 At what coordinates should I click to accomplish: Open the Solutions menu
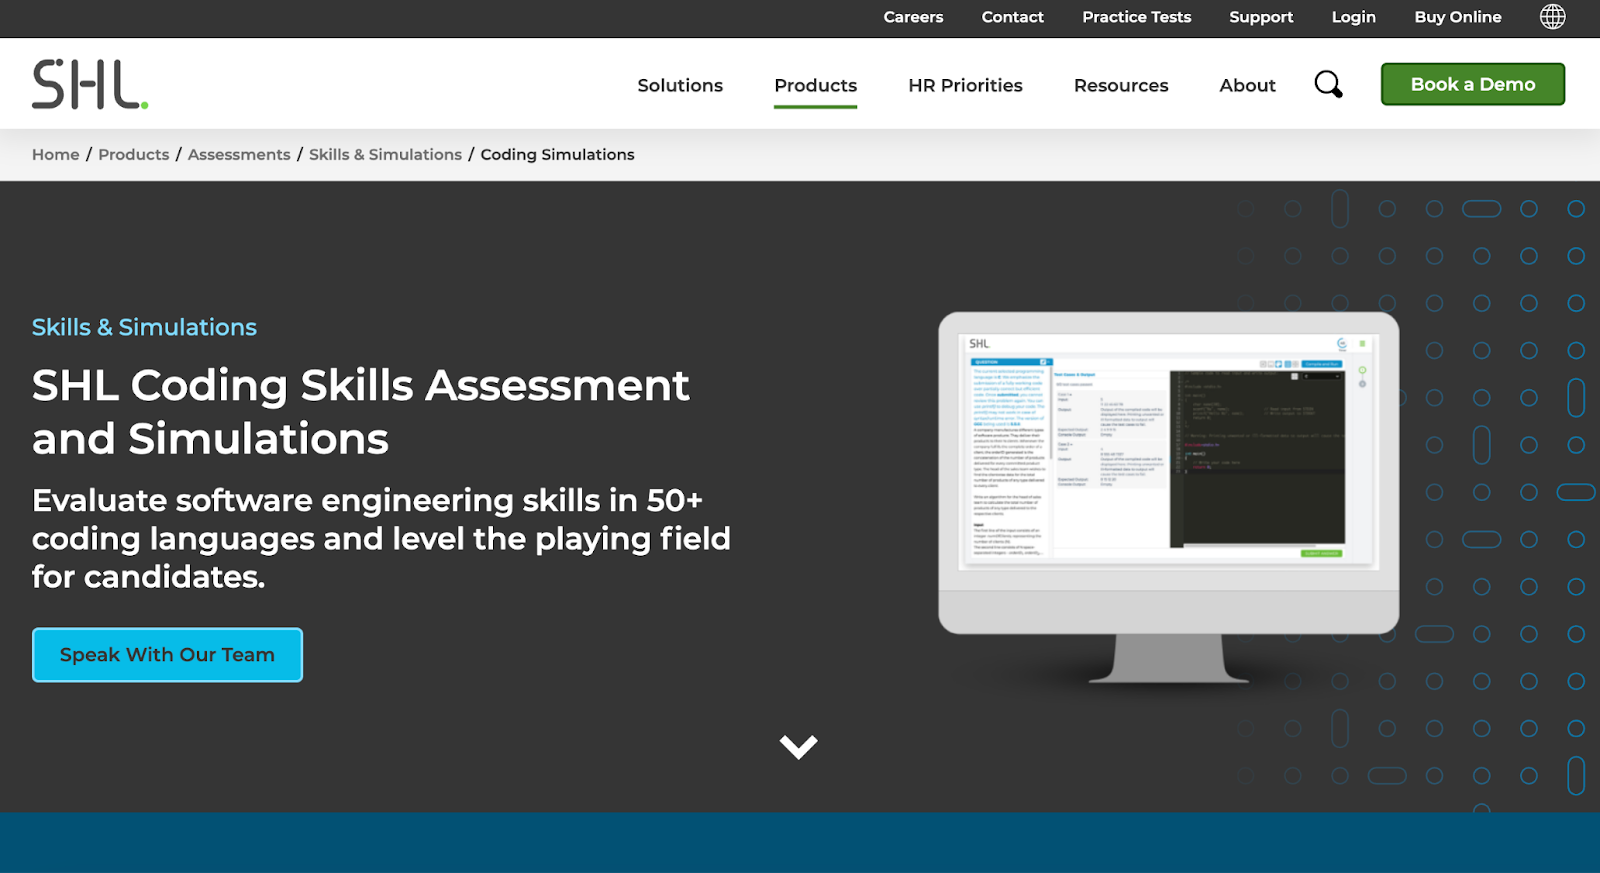click(x=680, y=86)
